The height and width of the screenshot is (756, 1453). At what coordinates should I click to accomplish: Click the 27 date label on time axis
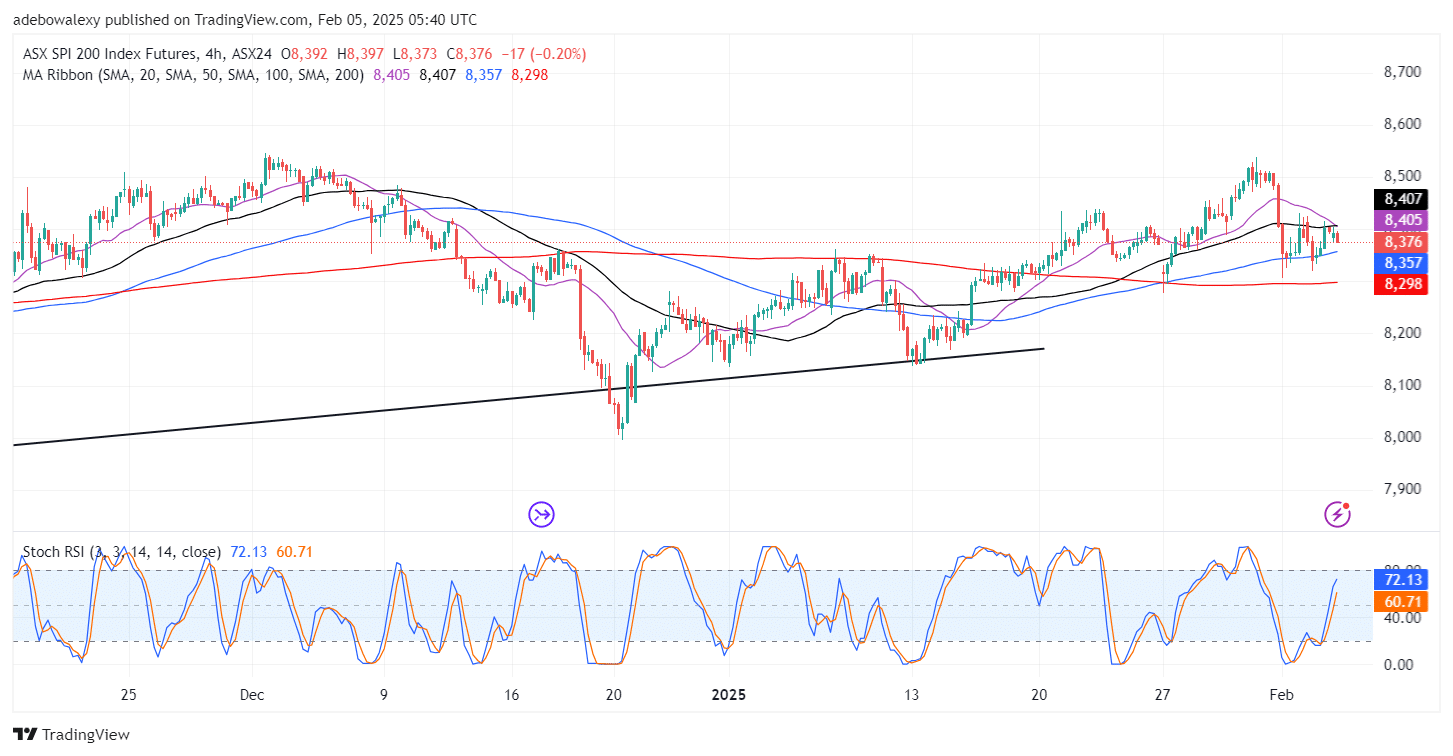coord(1161,695)
